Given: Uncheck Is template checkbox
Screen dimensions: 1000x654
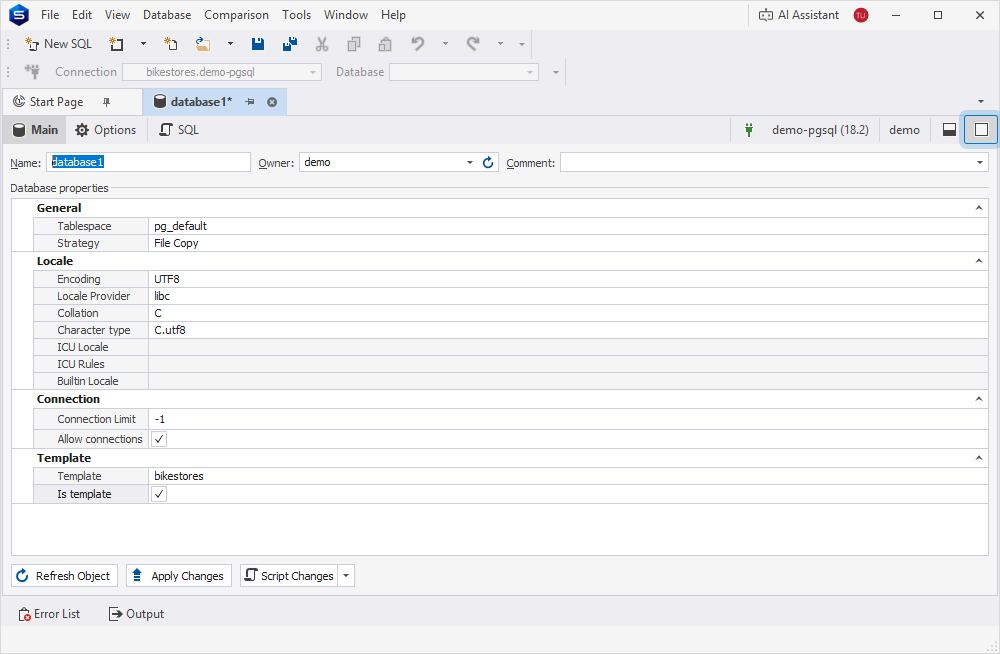Looking at the screenshot, I should (159, 494).
